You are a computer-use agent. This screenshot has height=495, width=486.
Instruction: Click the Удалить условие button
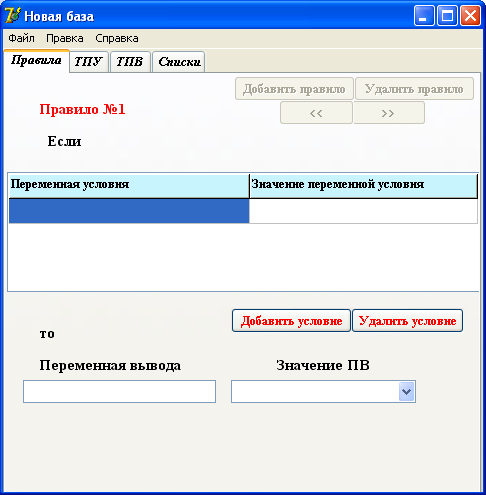tap(407, 321)
